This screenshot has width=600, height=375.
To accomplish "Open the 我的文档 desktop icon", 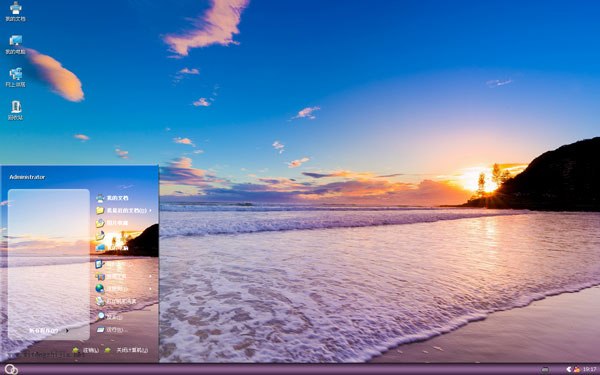I will click(x=15, y=11).
